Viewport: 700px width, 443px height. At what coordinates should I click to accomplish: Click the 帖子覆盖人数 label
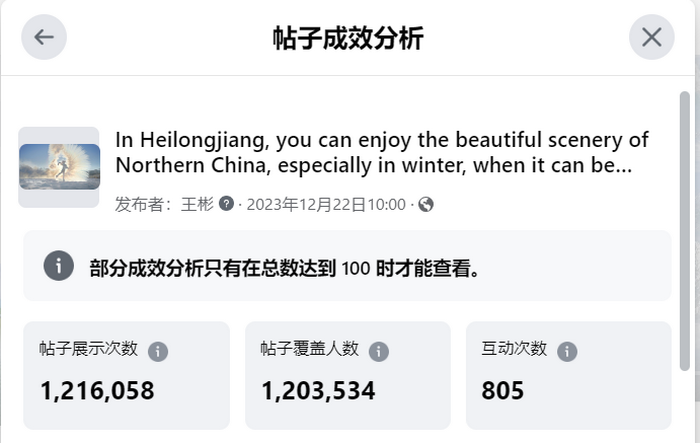pyautogui.click(x=309, y=349)
